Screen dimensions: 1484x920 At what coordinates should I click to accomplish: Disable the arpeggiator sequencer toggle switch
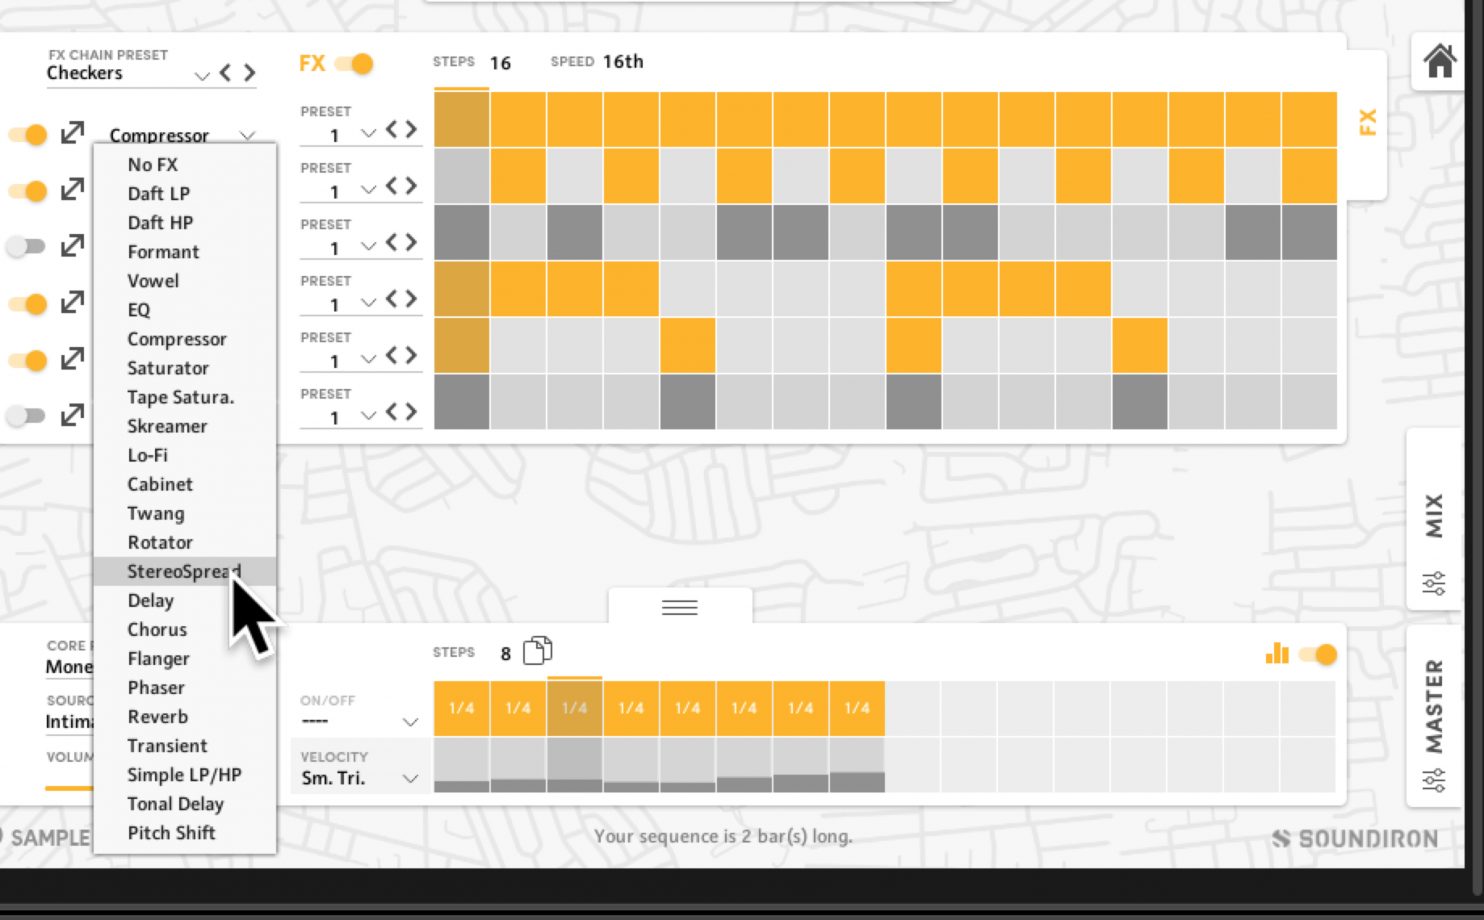1318,655
